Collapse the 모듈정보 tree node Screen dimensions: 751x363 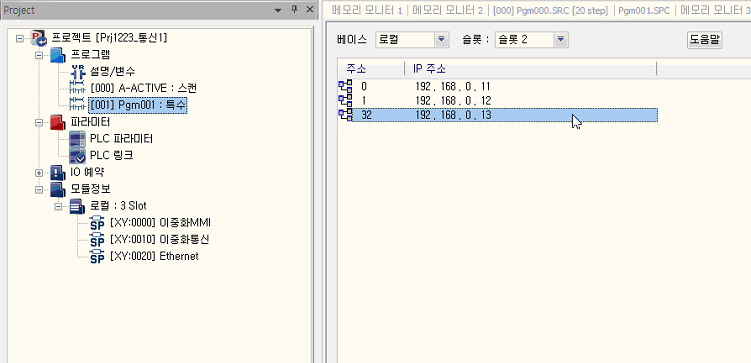pyautogui.click(x=39, y=189)
